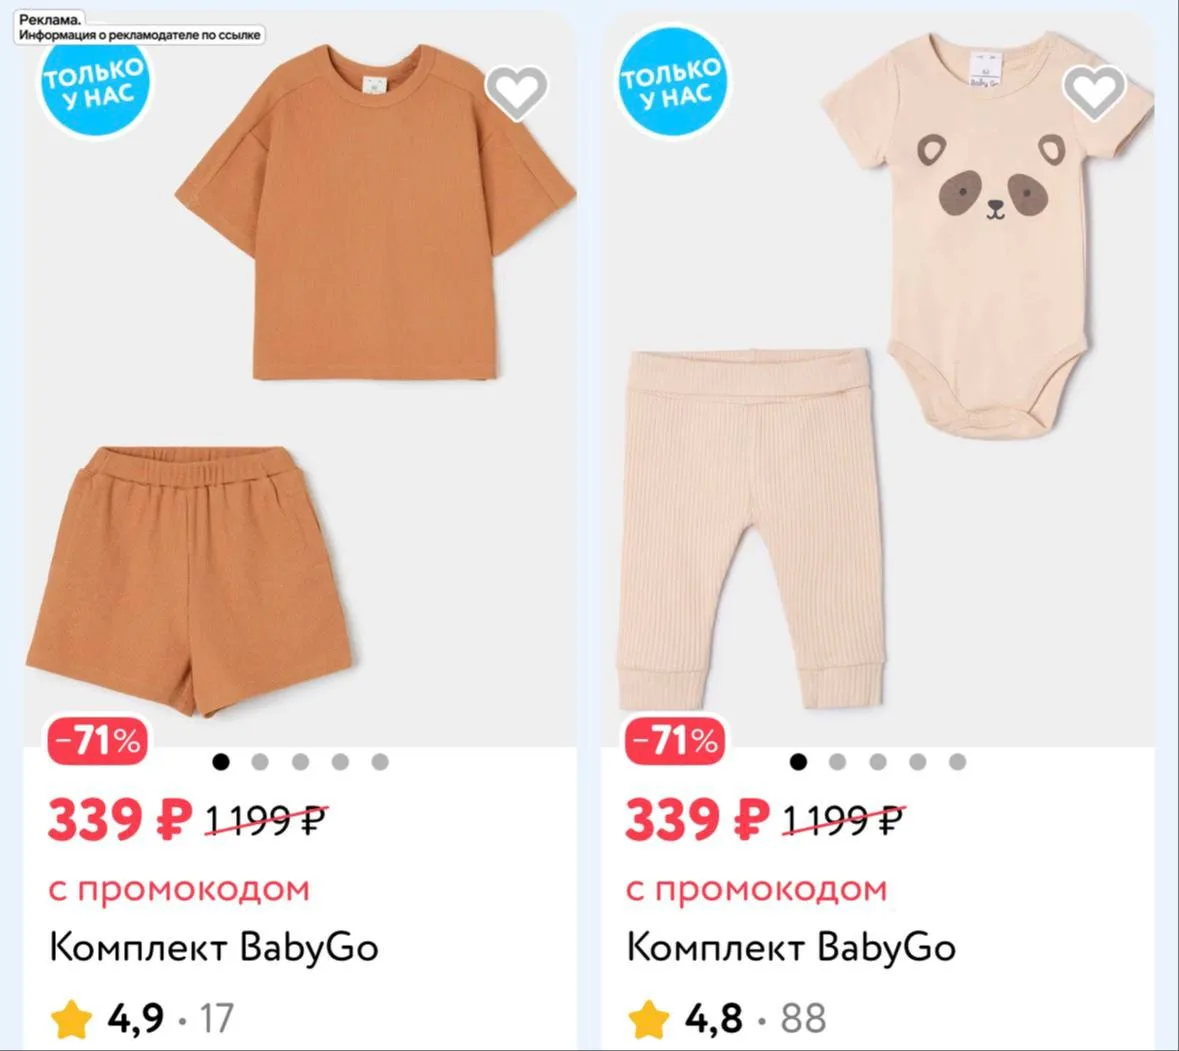Select last image dot for panda set
This screenshot has width=1179, height=1051.
point(957,762)
